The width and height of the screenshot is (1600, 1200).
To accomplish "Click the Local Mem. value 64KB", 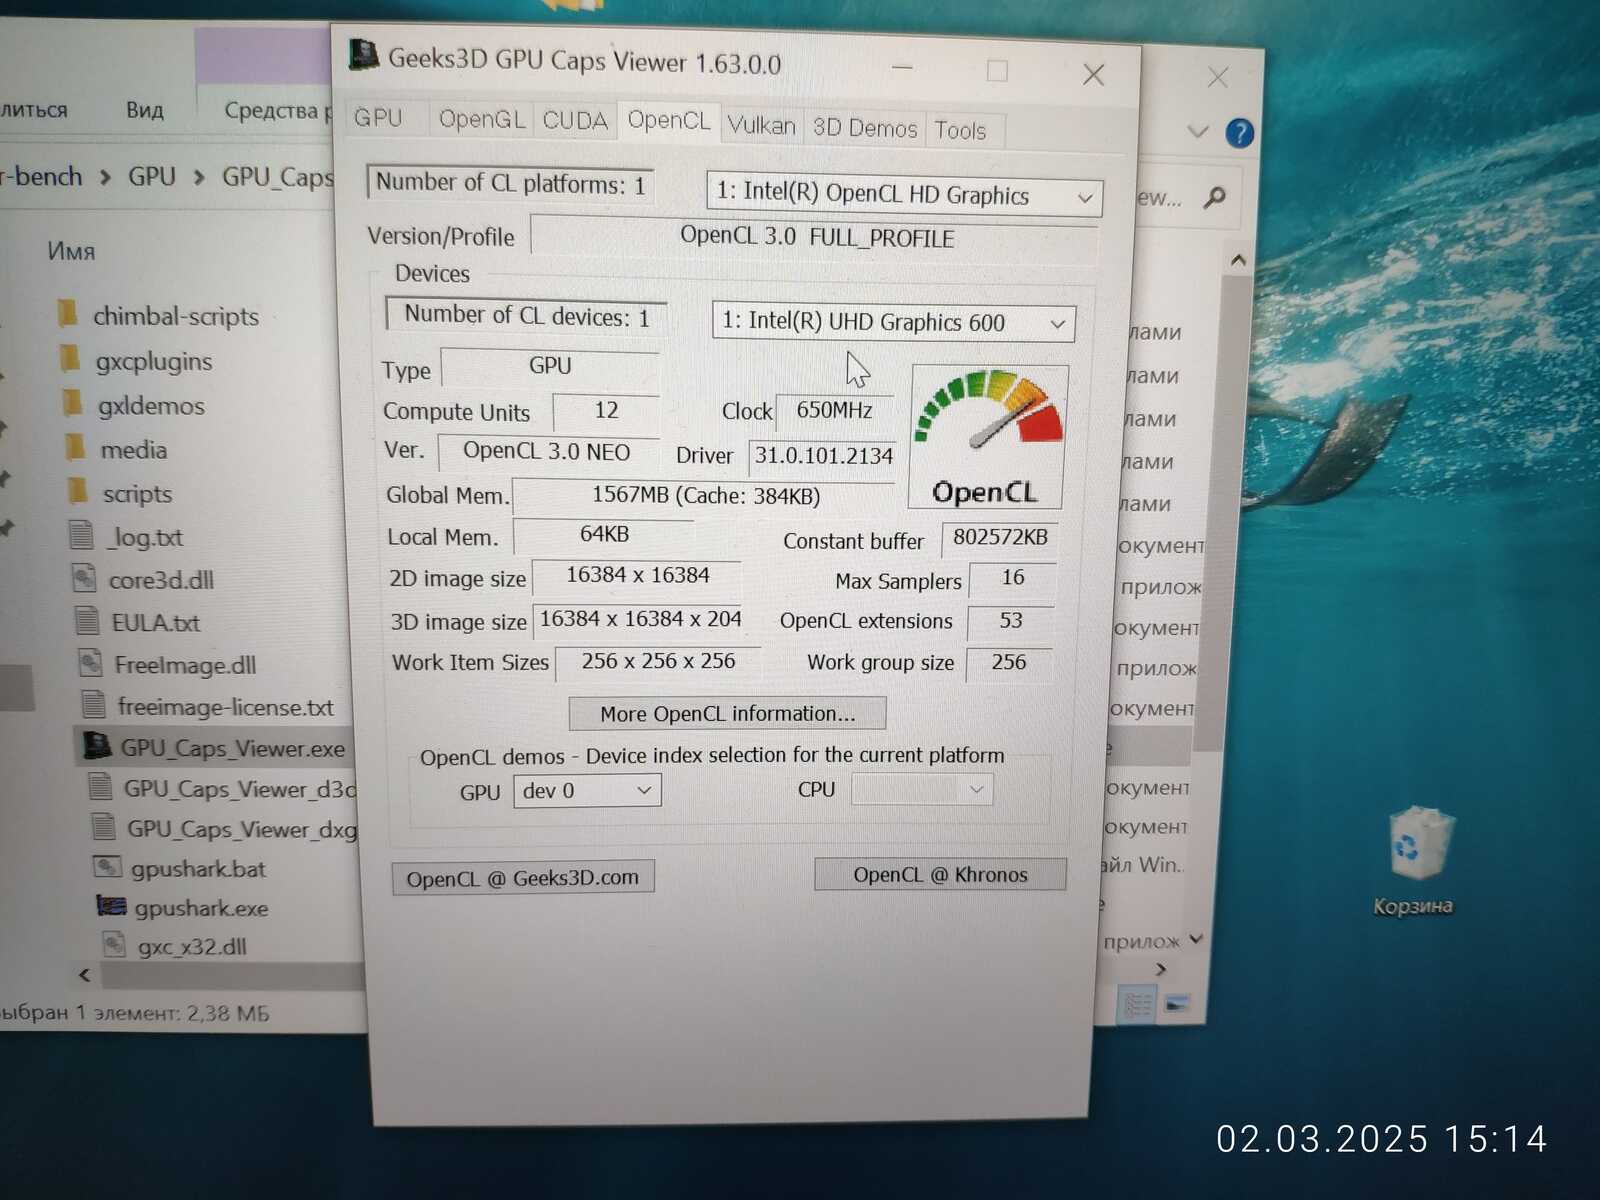I will (604, 534).
